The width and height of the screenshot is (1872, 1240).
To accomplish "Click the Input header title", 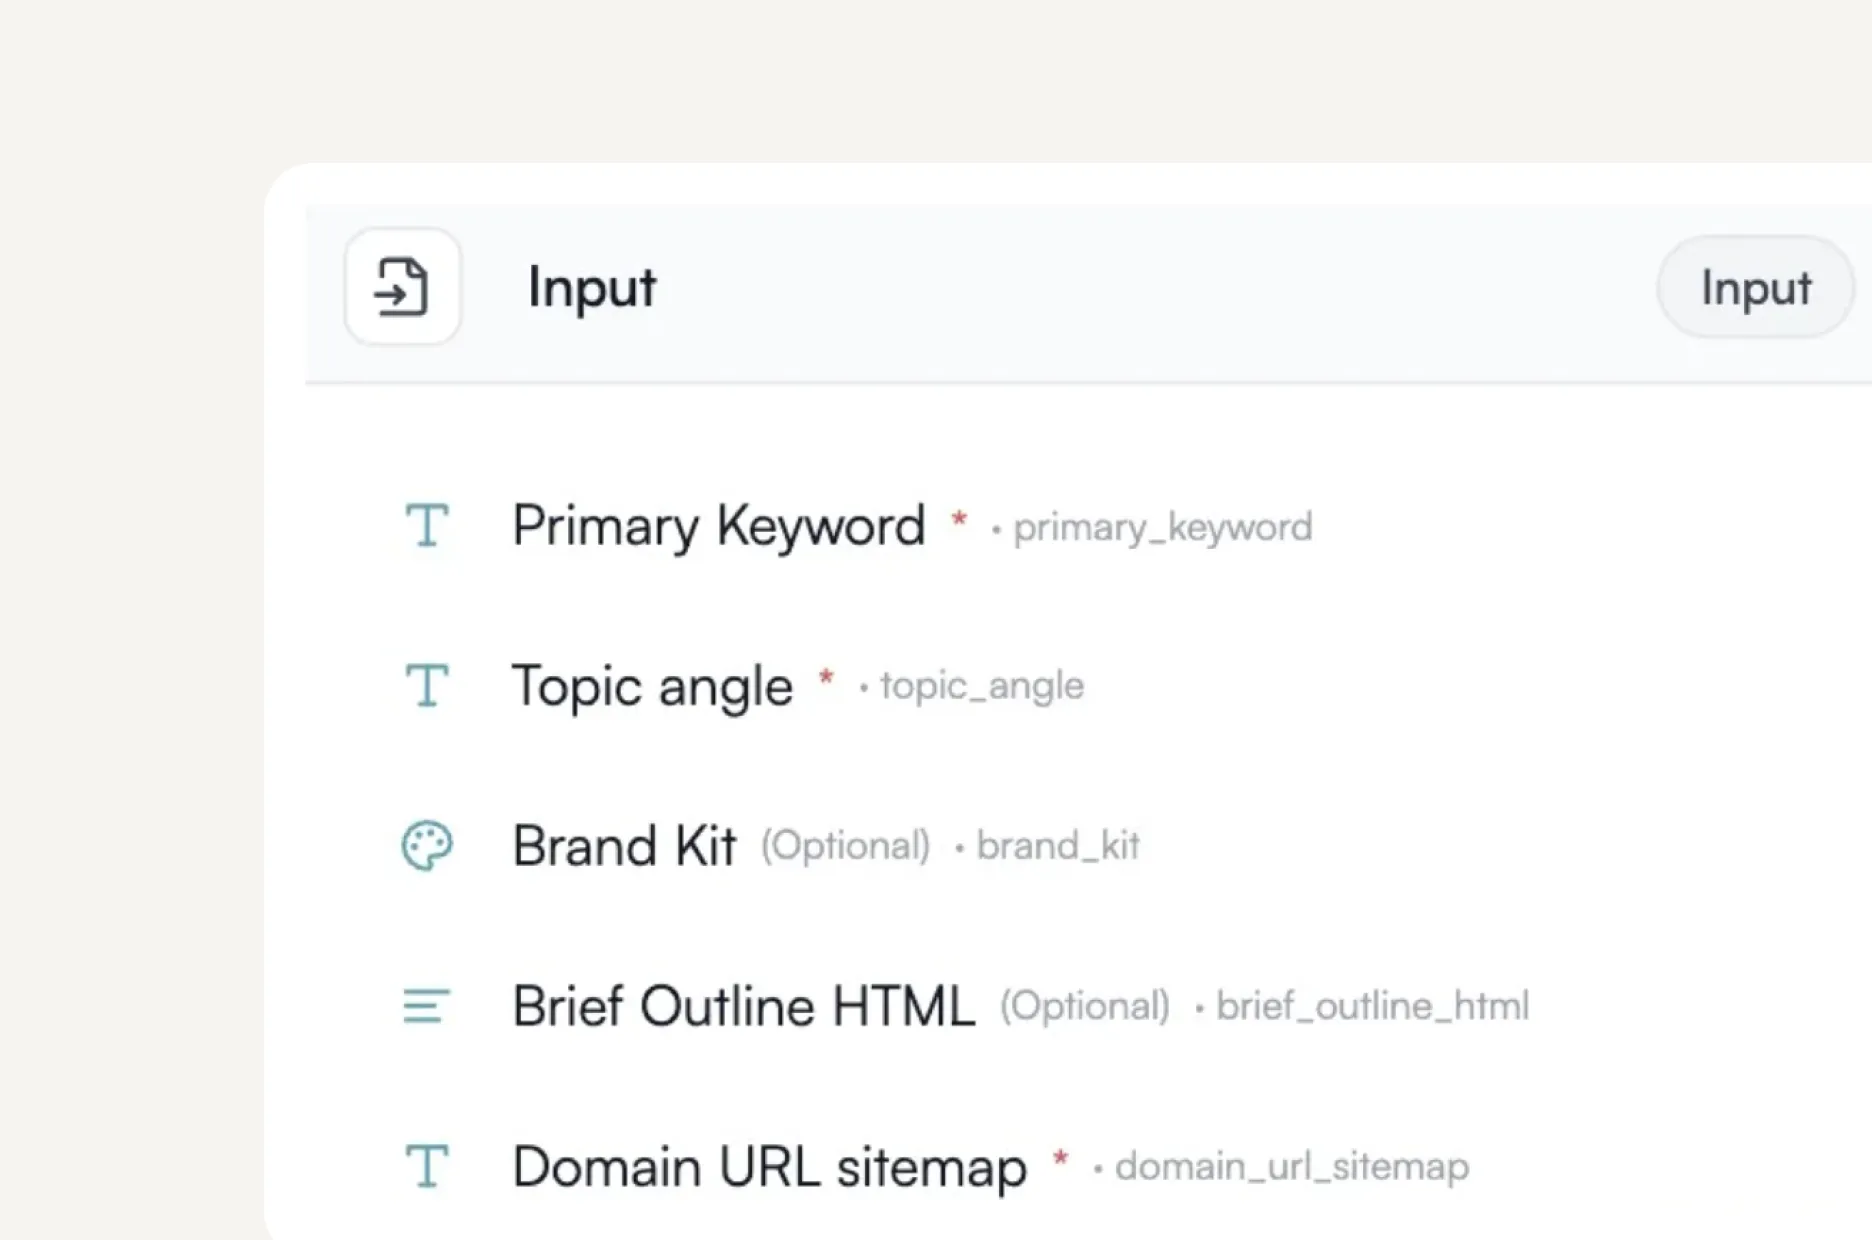I will pyautogui.click(x=592, y=288).
